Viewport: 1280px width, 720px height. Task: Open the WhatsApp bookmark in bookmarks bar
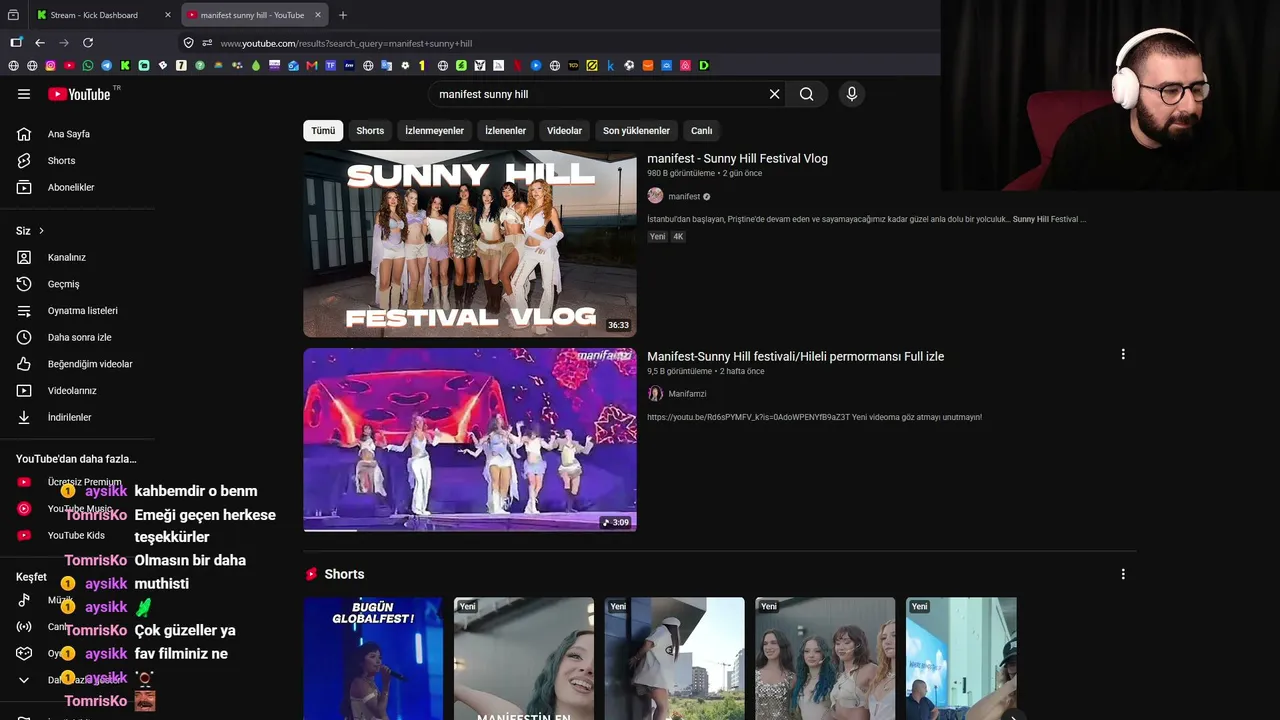pos(88,66)
